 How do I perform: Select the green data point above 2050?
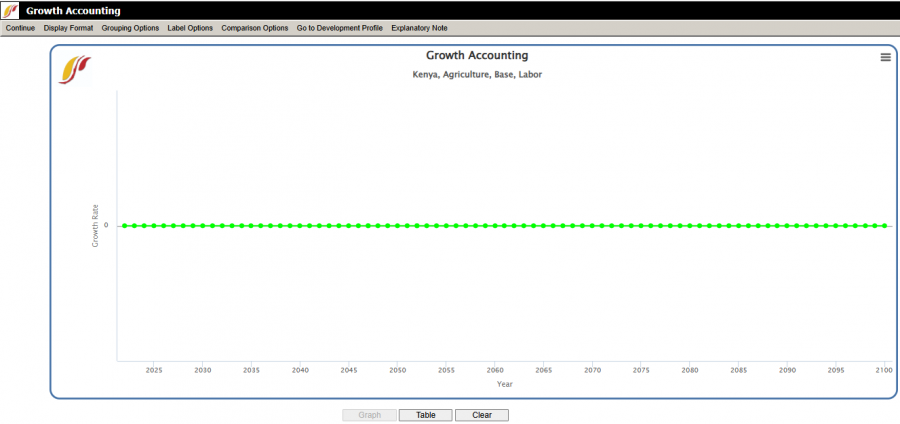tap(397, 226)
